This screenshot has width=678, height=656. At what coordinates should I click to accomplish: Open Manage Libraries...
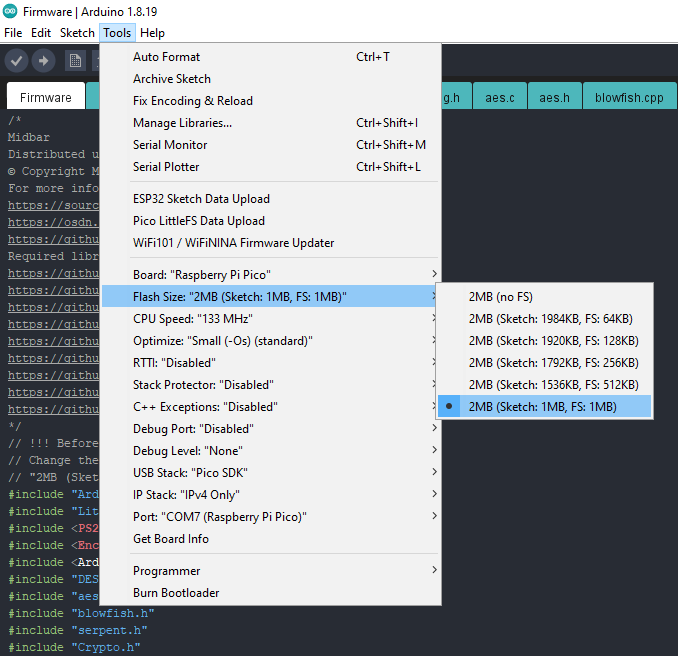click(271, 123)
